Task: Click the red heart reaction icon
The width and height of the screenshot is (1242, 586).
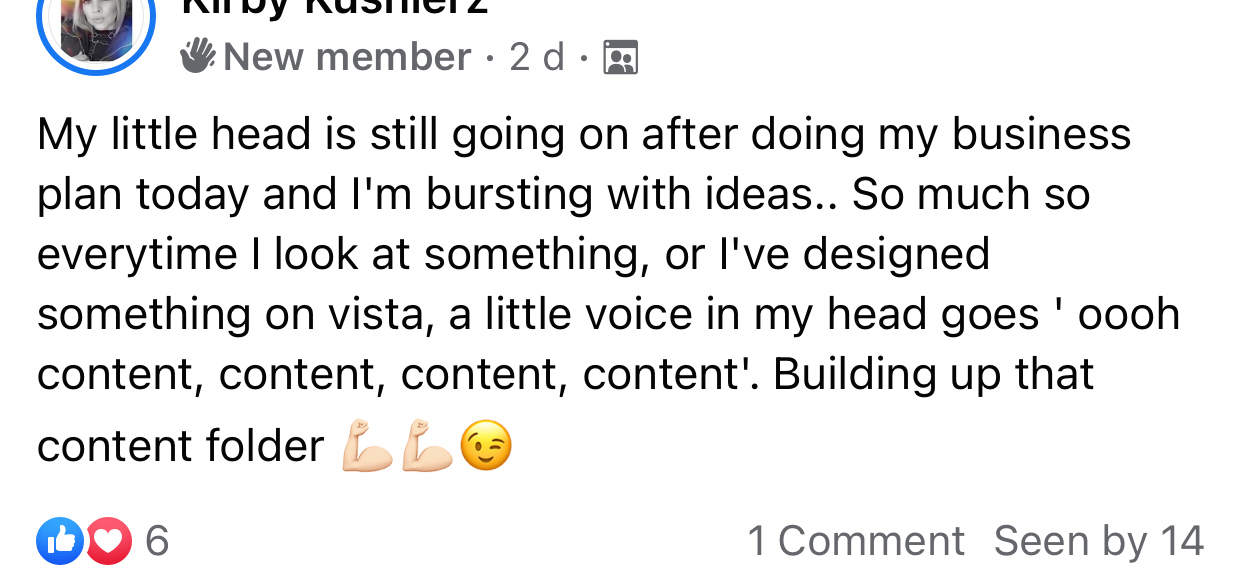Action: (x=108, y=541)
